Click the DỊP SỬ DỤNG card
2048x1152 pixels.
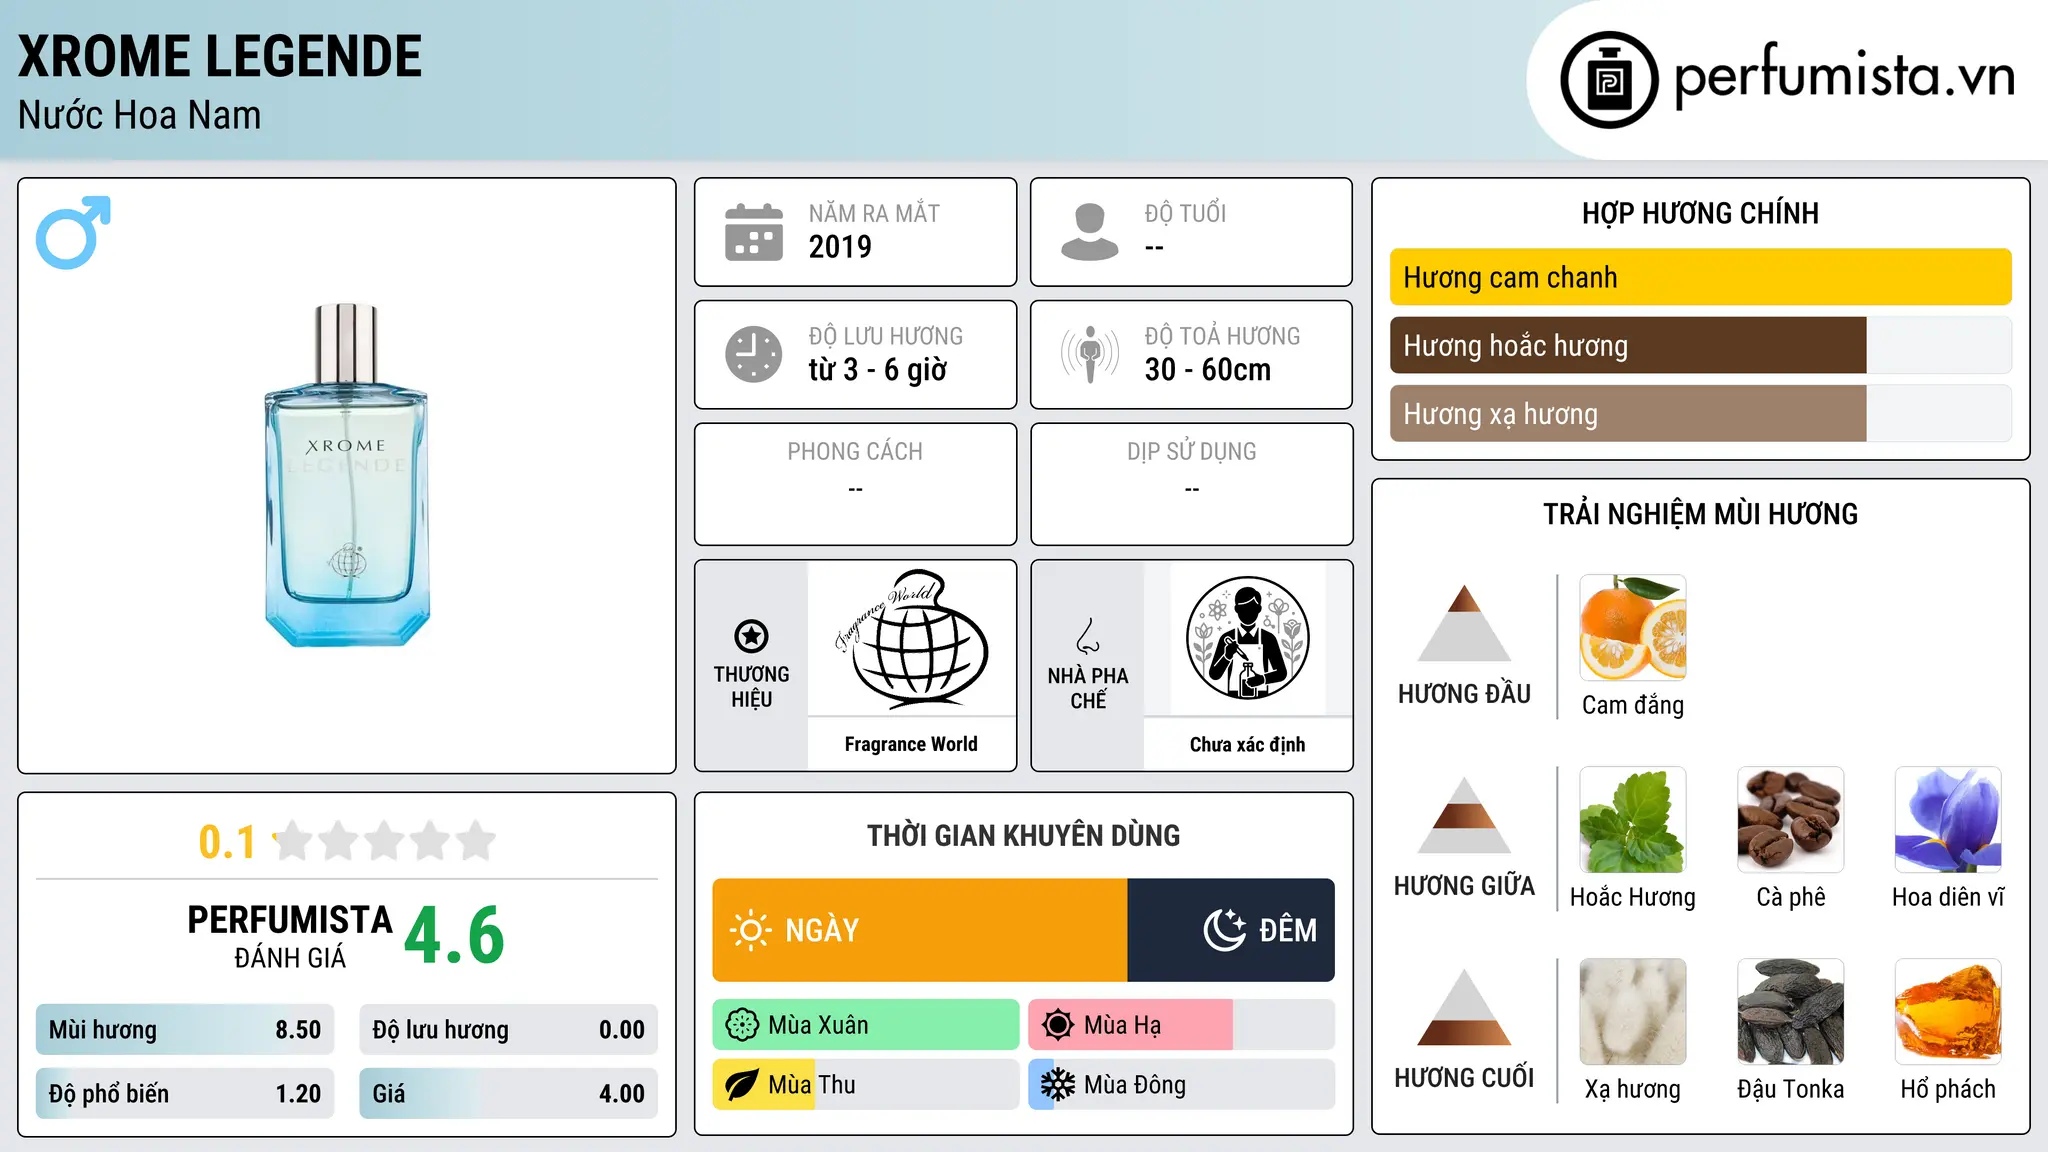click(x=1192, y=484)
